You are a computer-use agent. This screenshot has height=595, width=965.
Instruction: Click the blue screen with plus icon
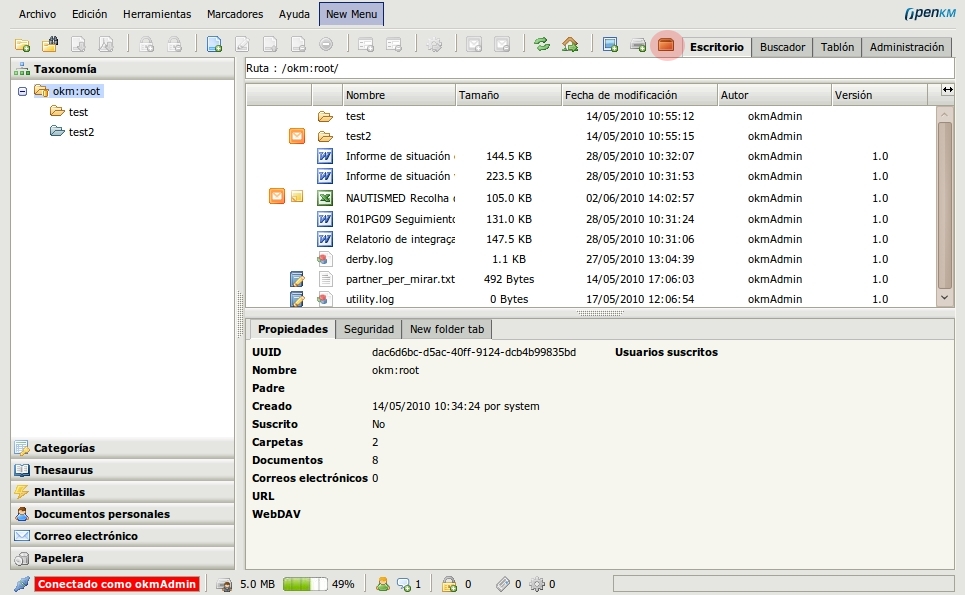611,44
